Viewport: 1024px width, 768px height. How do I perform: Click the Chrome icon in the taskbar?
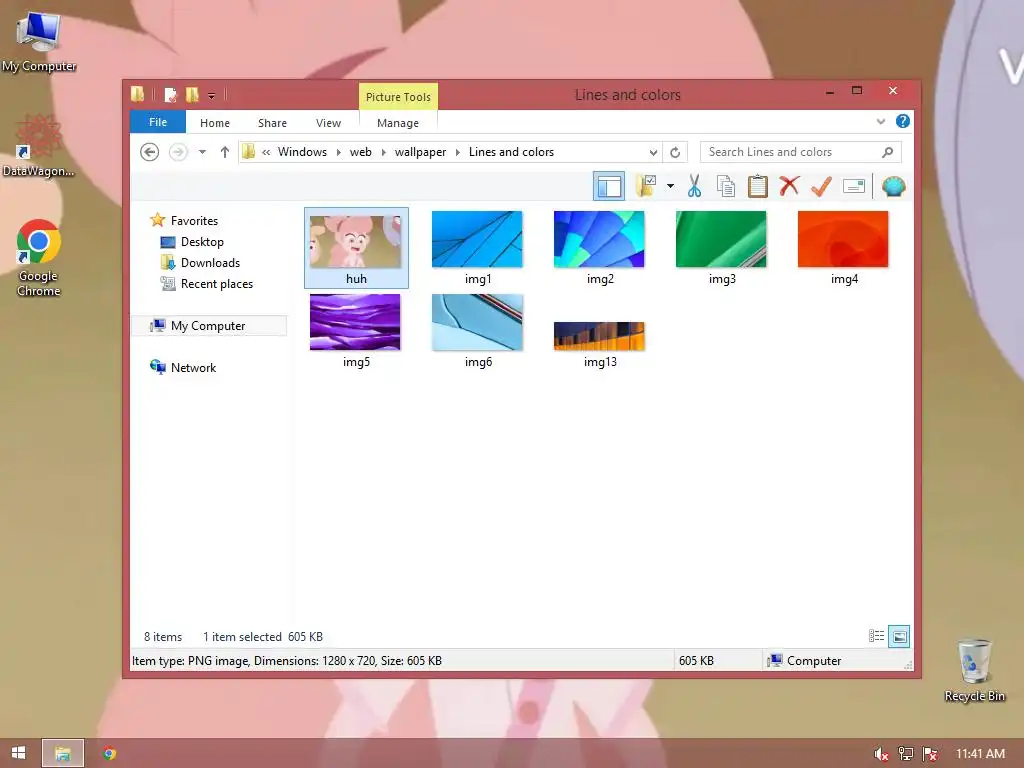point(109,753)
